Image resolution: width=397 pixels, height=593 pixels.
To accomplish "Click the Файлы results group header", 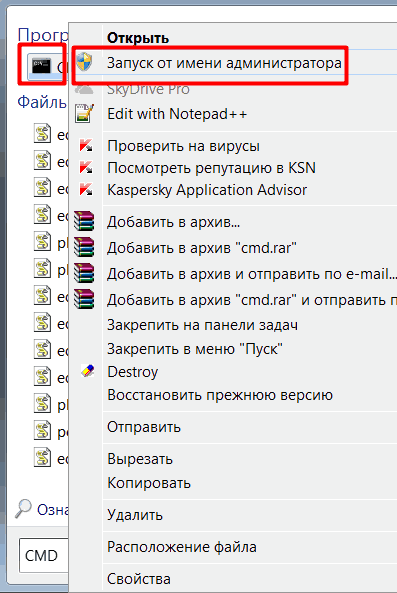I will 42,102.
